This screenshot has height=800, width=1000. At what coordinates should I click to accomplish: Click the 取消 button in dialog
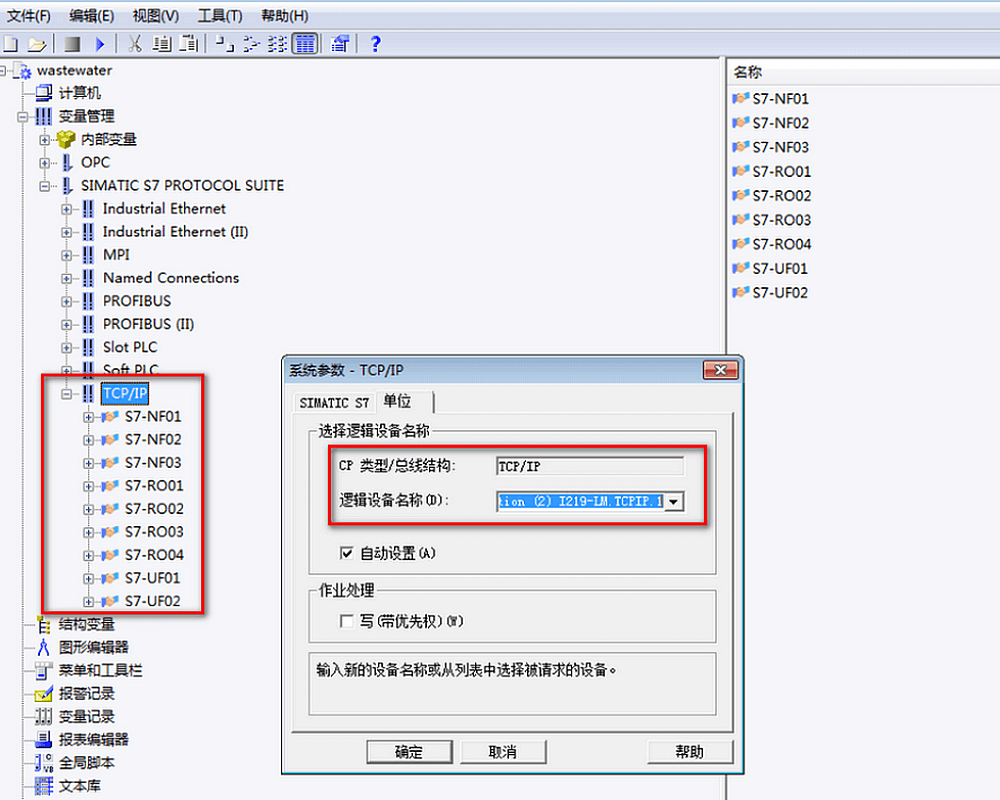(x=503, y=752)
